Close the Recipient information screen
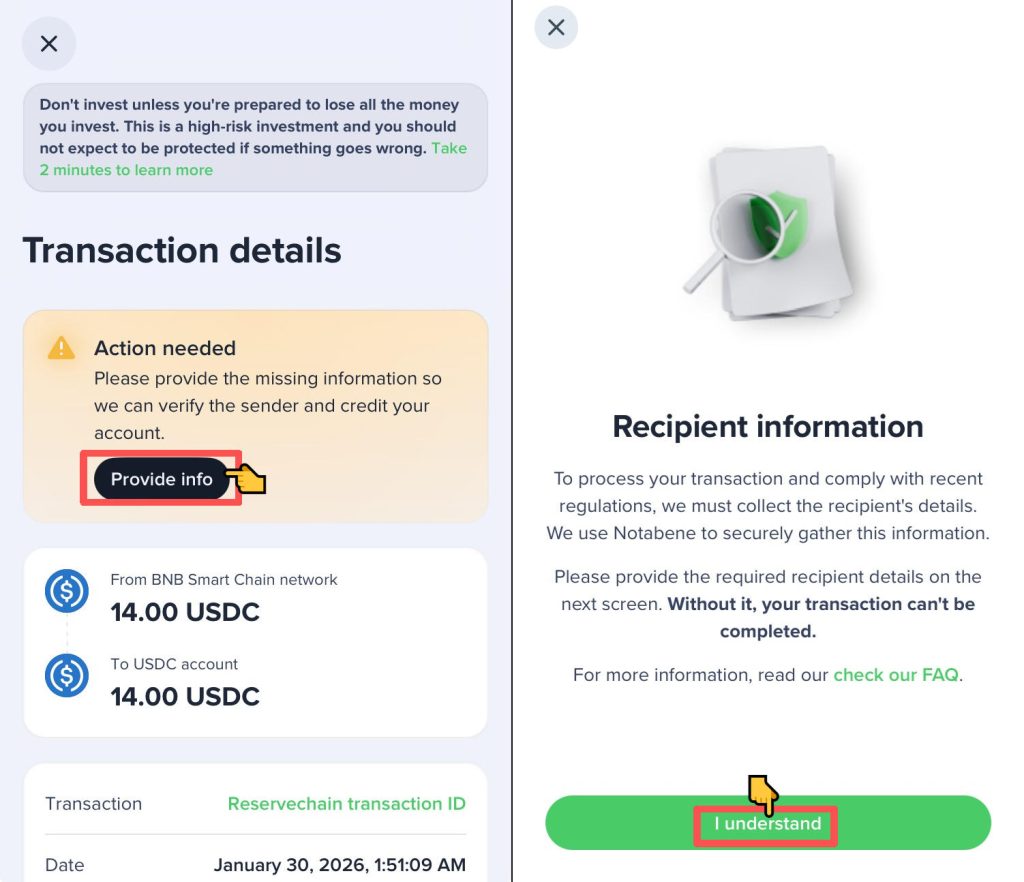1024x882 pixels. (556, 28)
